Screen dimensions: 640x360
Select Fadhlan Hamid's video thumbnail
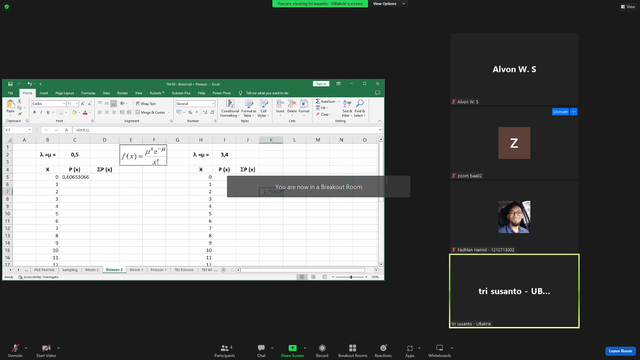click(514, 217)
